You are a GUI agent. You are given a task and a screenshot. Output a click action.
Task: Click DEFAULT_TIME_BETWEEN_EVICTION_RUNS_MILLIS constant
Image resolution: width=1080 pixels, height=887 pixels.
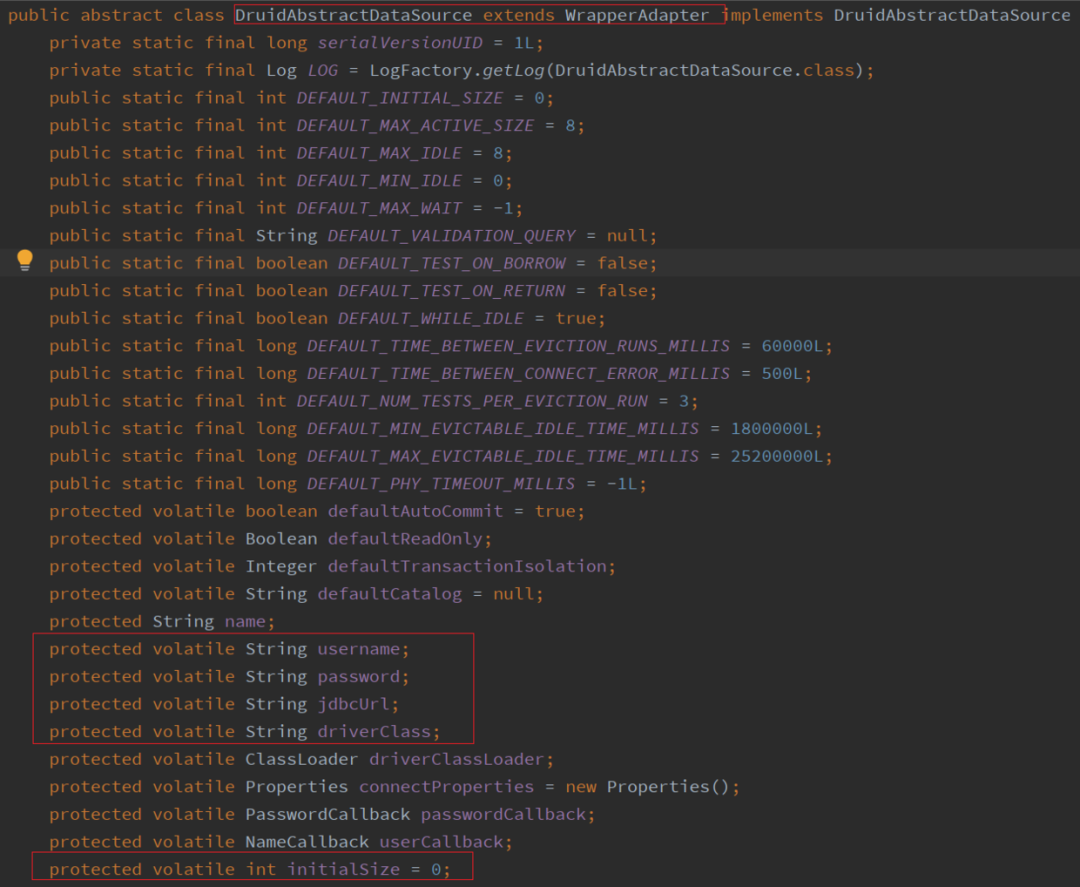coord(518,346)
